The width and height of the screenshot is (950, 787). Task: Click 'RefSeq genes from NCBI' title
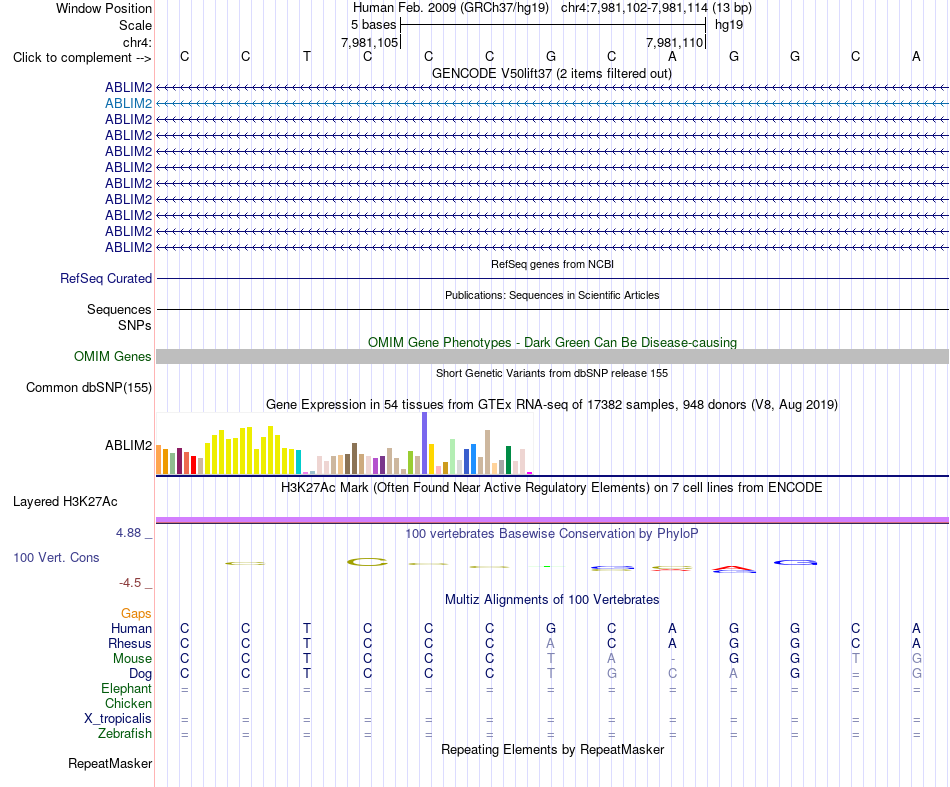(x=552, y=264)
